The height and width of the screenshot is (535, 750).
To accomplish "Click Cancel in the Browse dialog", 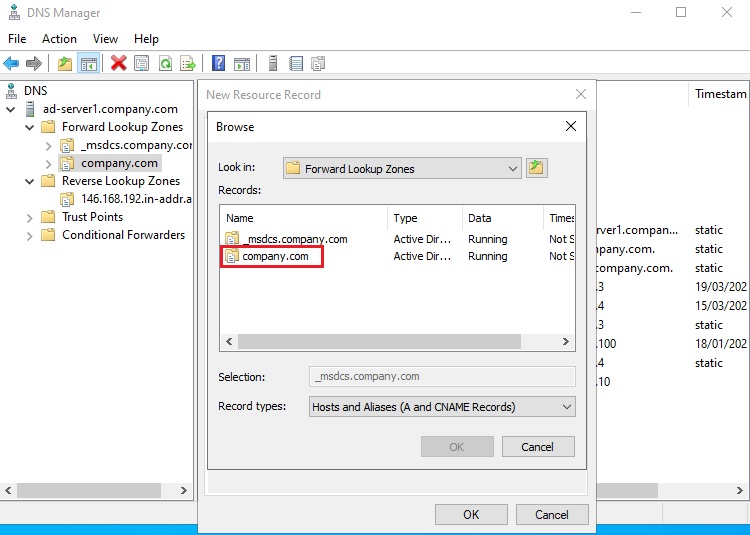I will (538, 447).
